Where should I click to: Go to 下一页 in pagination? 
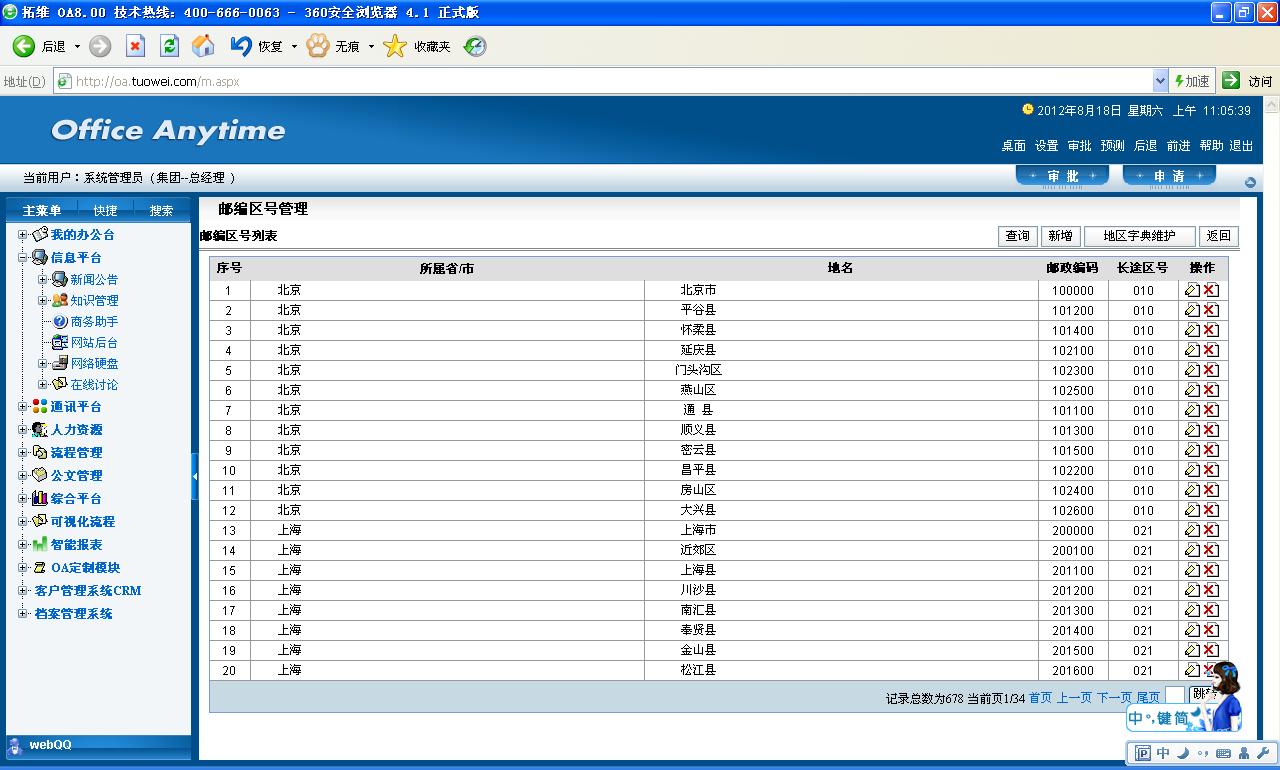1114,698
